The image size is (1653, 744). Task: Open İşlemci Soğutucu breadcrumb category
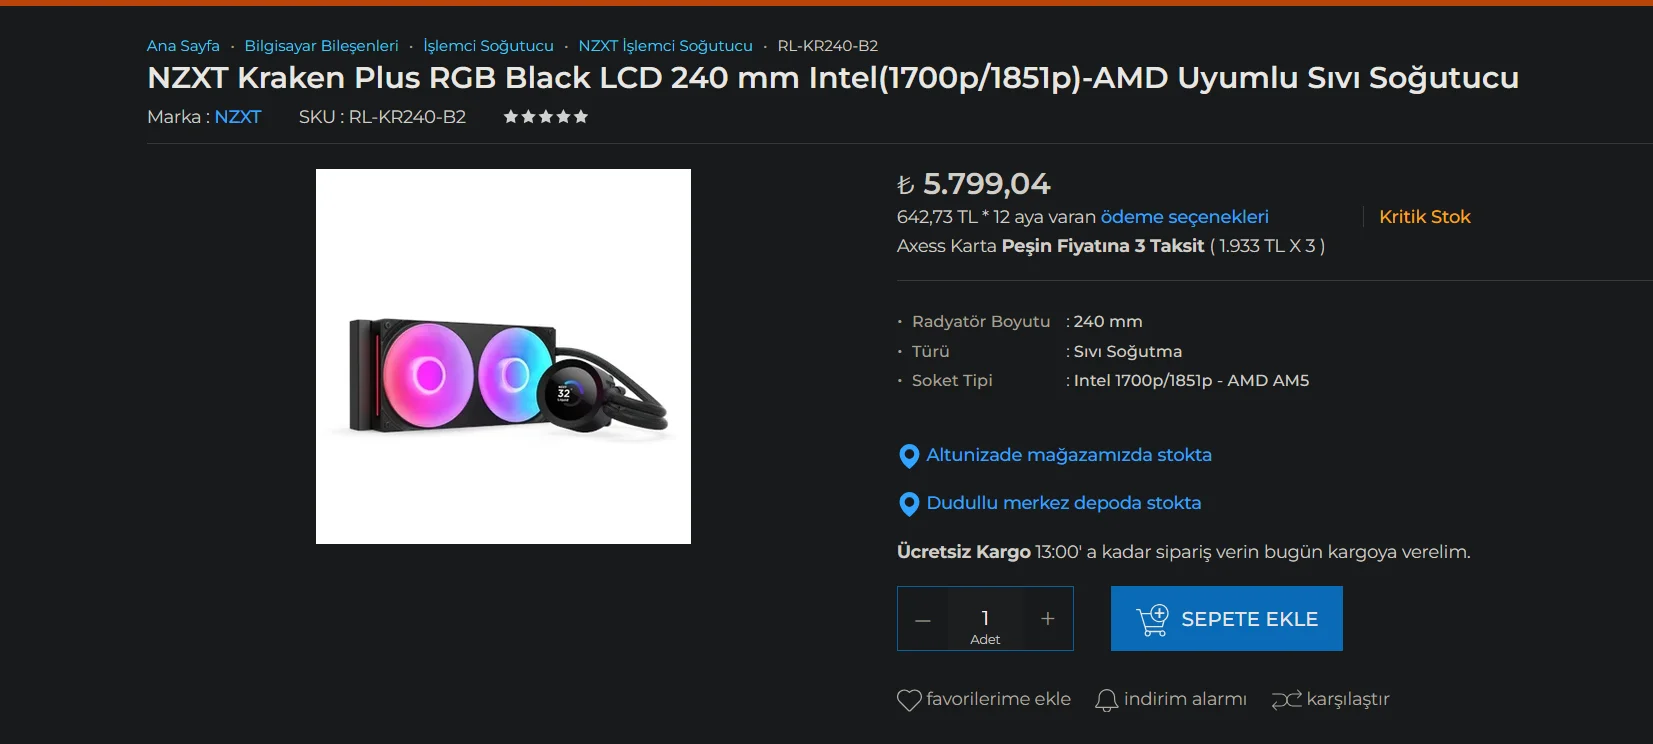pos(488,46)
